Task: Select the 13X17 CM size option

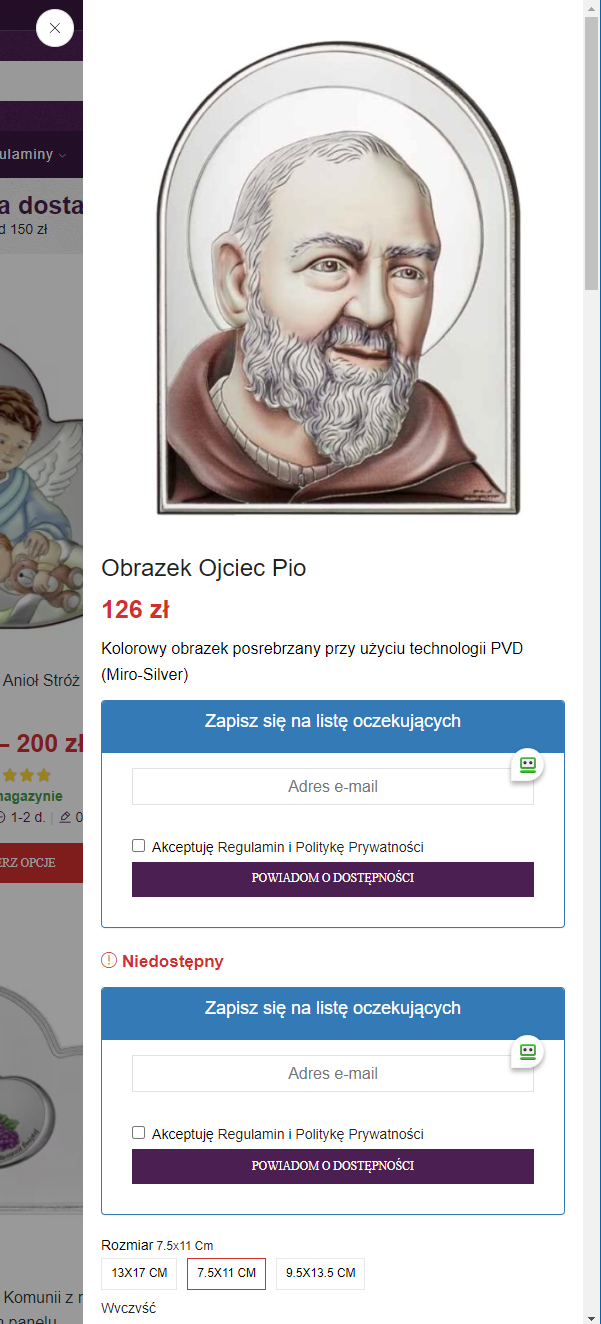Action: point(139,1273)
